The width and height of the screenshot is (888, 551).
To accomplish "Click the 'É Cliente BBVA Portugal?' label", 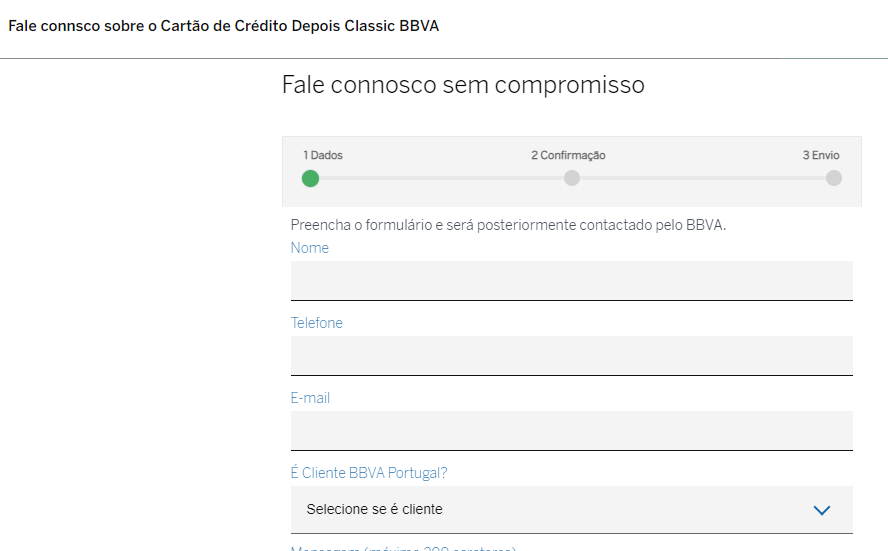I will pyautogui.click(x=369, y=473).
